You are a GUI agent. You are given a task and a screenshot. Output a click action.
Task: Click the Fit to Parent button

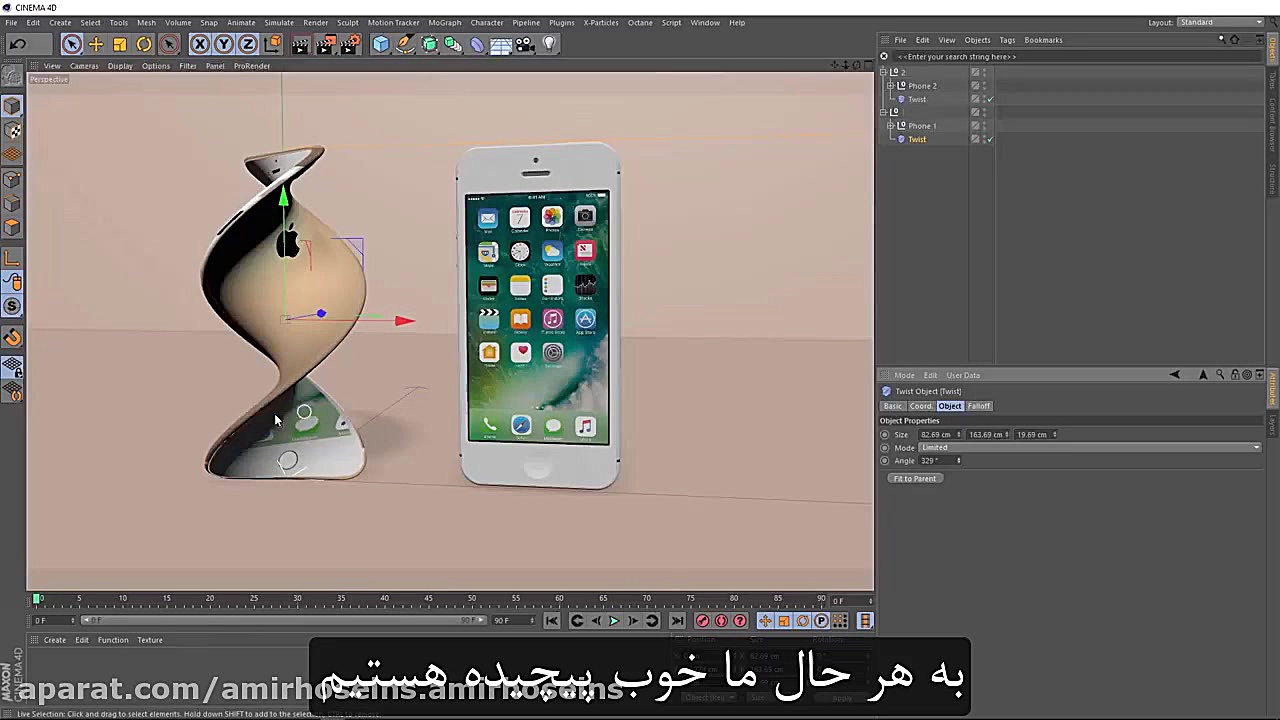coord(914,478)
